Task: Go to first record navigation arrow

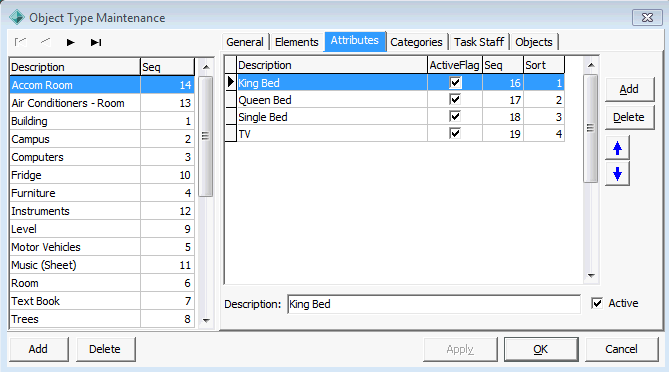Action: point(20,42)
